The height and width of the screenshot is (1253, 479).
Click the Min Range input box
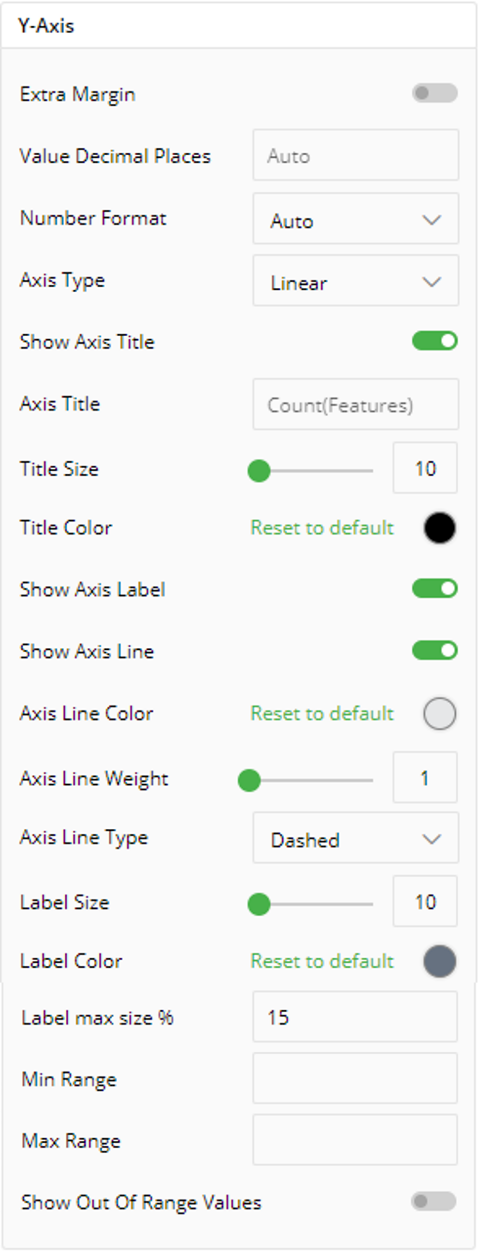pyautogui.click(x=355, y=1078)
